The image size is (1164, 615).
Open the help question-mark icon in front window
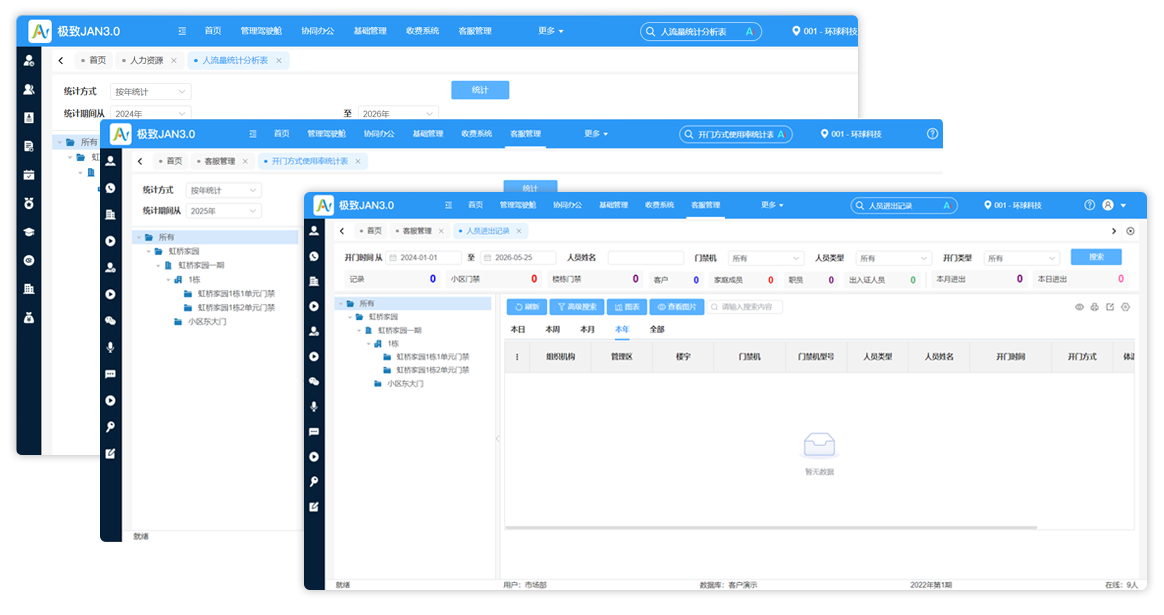pyautogui.click(x=1089, y=205)
